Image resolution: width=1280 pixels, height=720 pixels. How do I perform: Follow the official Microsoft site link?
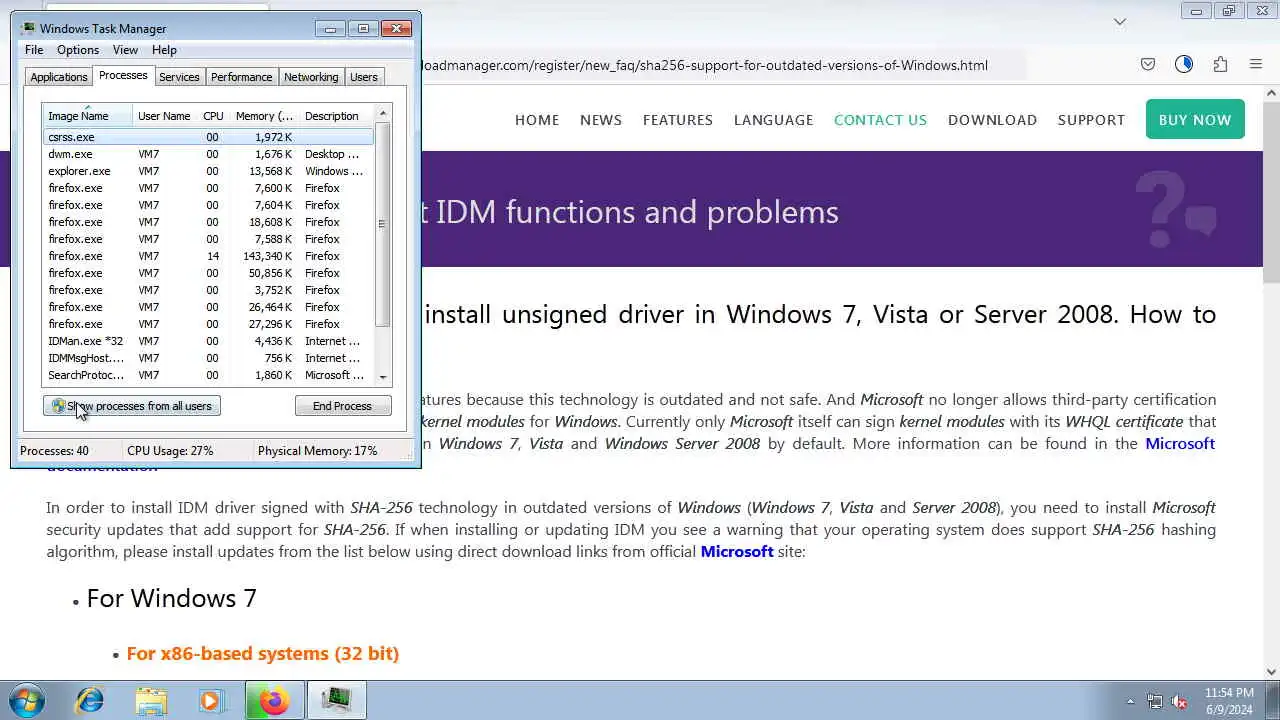[737, 551]
